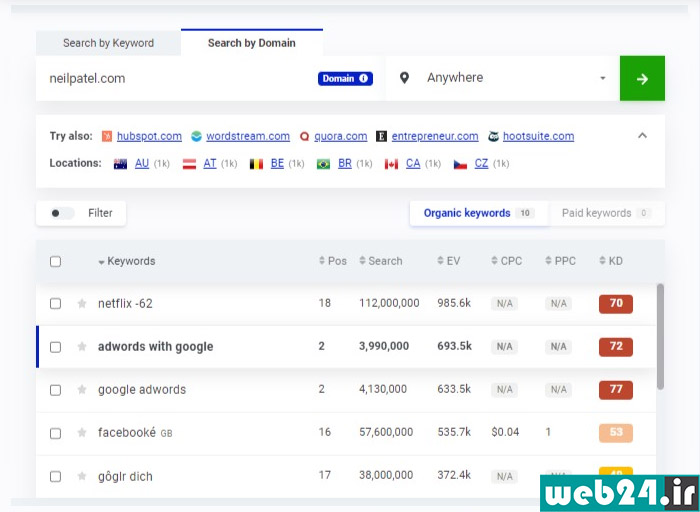Screen dimensions: 700x512
Task: Click the location pin icon
Action: click(404, 78)
